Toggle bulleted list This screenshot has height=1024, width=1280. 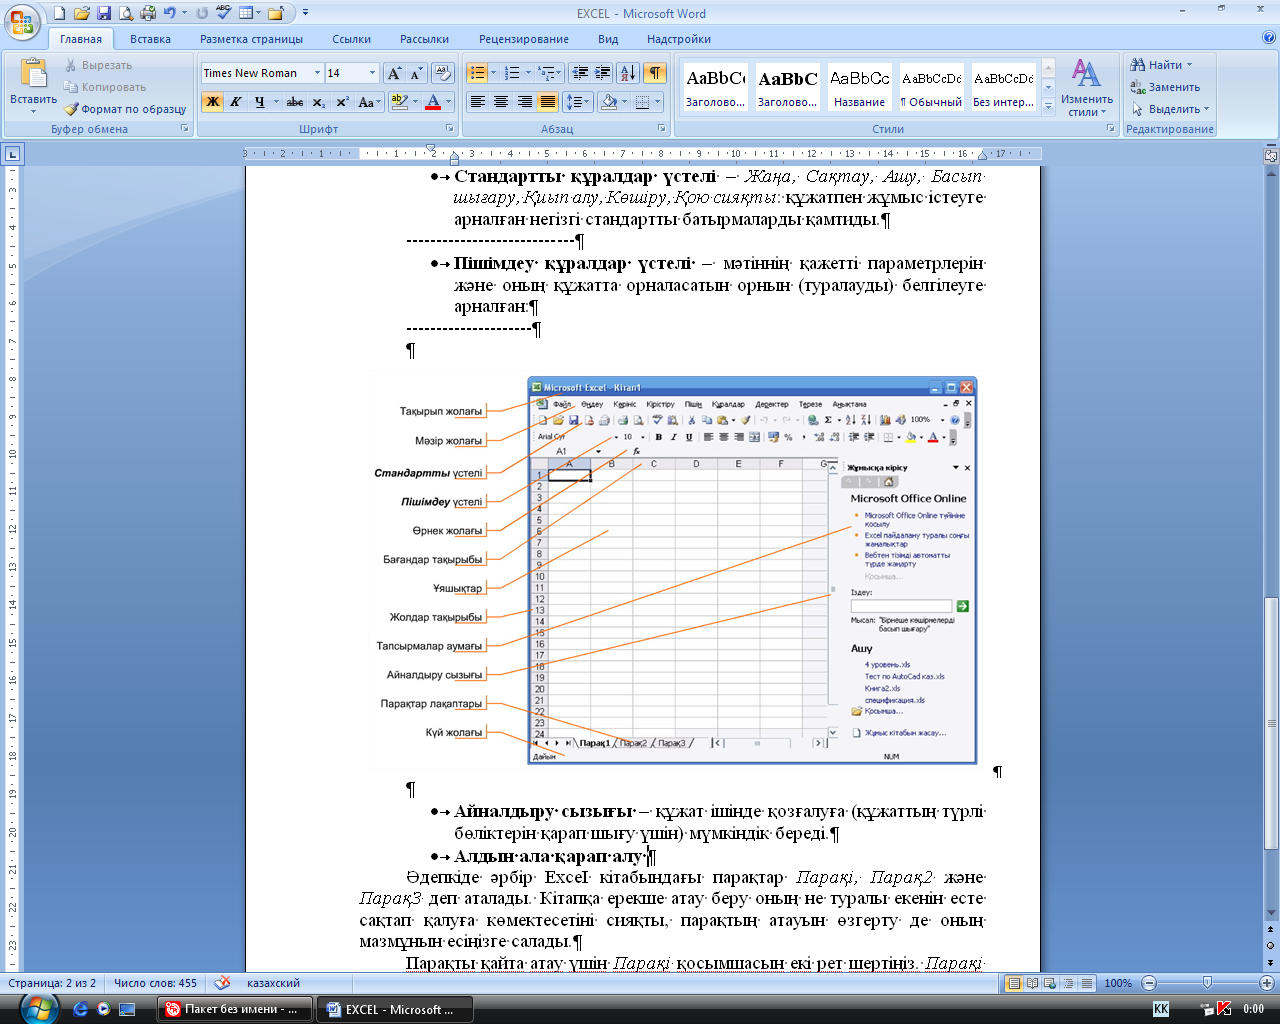coord(477,73)
